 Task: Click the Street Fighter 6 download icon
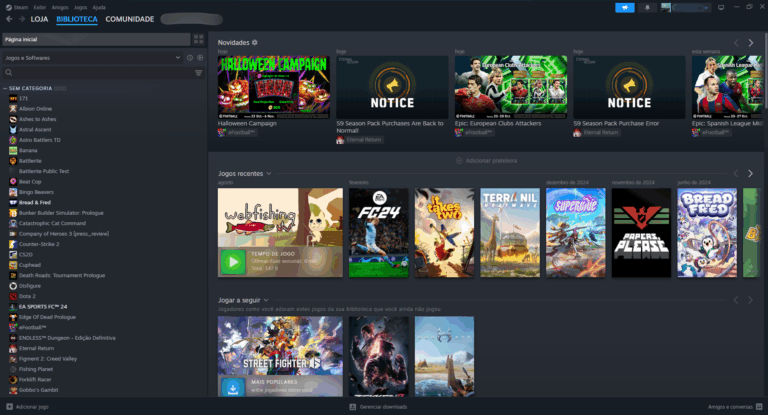233,388
